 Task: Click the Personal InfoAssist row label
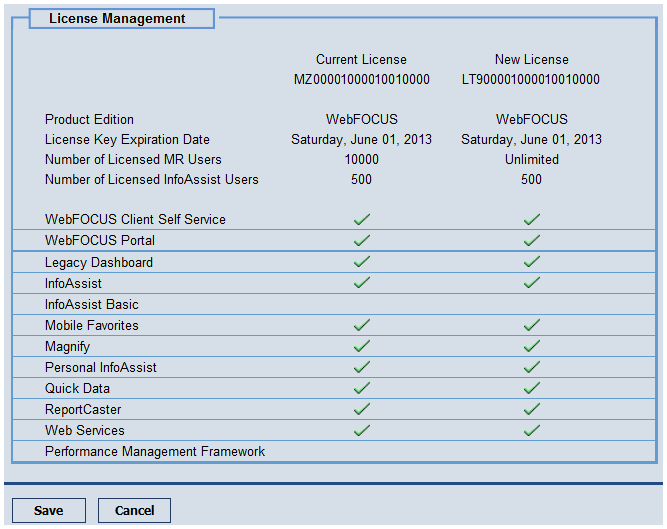pos(101,367)
